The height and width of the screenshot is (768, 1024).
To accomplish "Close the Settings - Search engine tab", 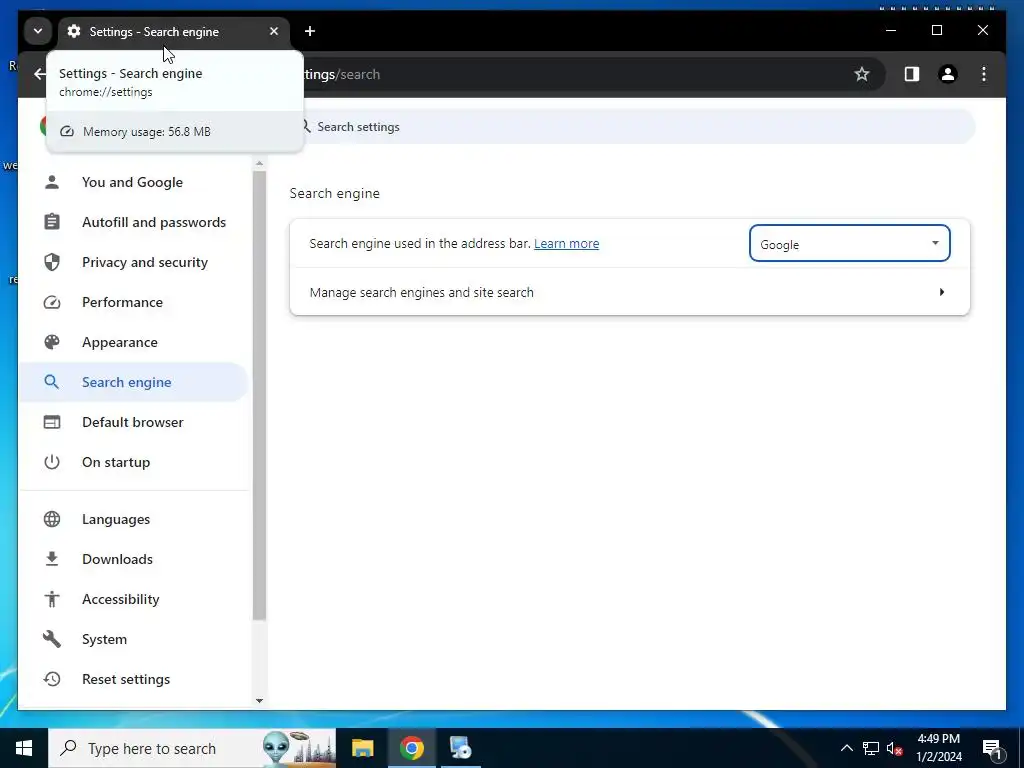I will tap(274, 31).
